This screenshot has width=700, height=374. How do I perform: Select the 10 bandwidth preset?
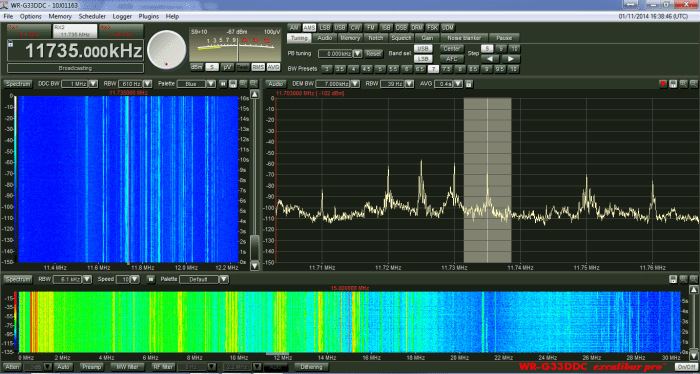tap(514, 69)
